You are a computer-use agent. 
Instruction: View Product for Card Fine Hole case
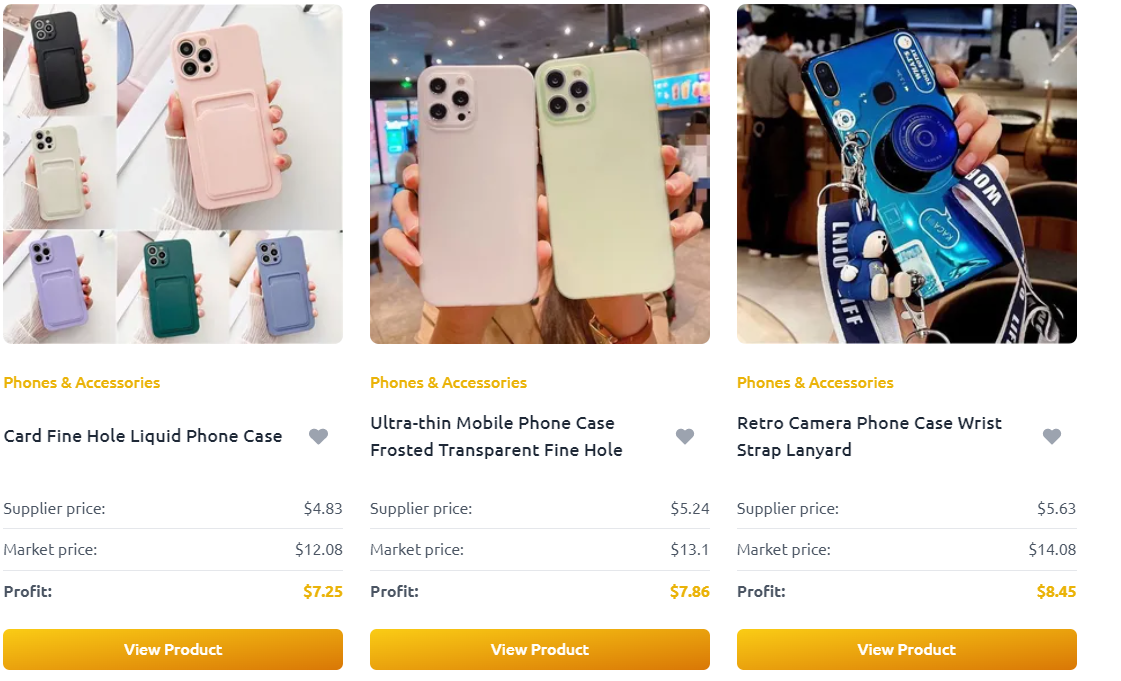[173, 650]
